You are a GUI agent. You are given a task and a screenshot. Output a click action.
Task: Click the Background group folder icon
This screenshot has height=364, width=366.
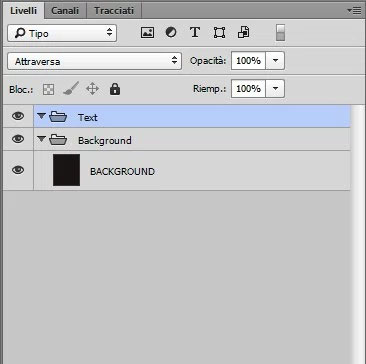point(58,140)
